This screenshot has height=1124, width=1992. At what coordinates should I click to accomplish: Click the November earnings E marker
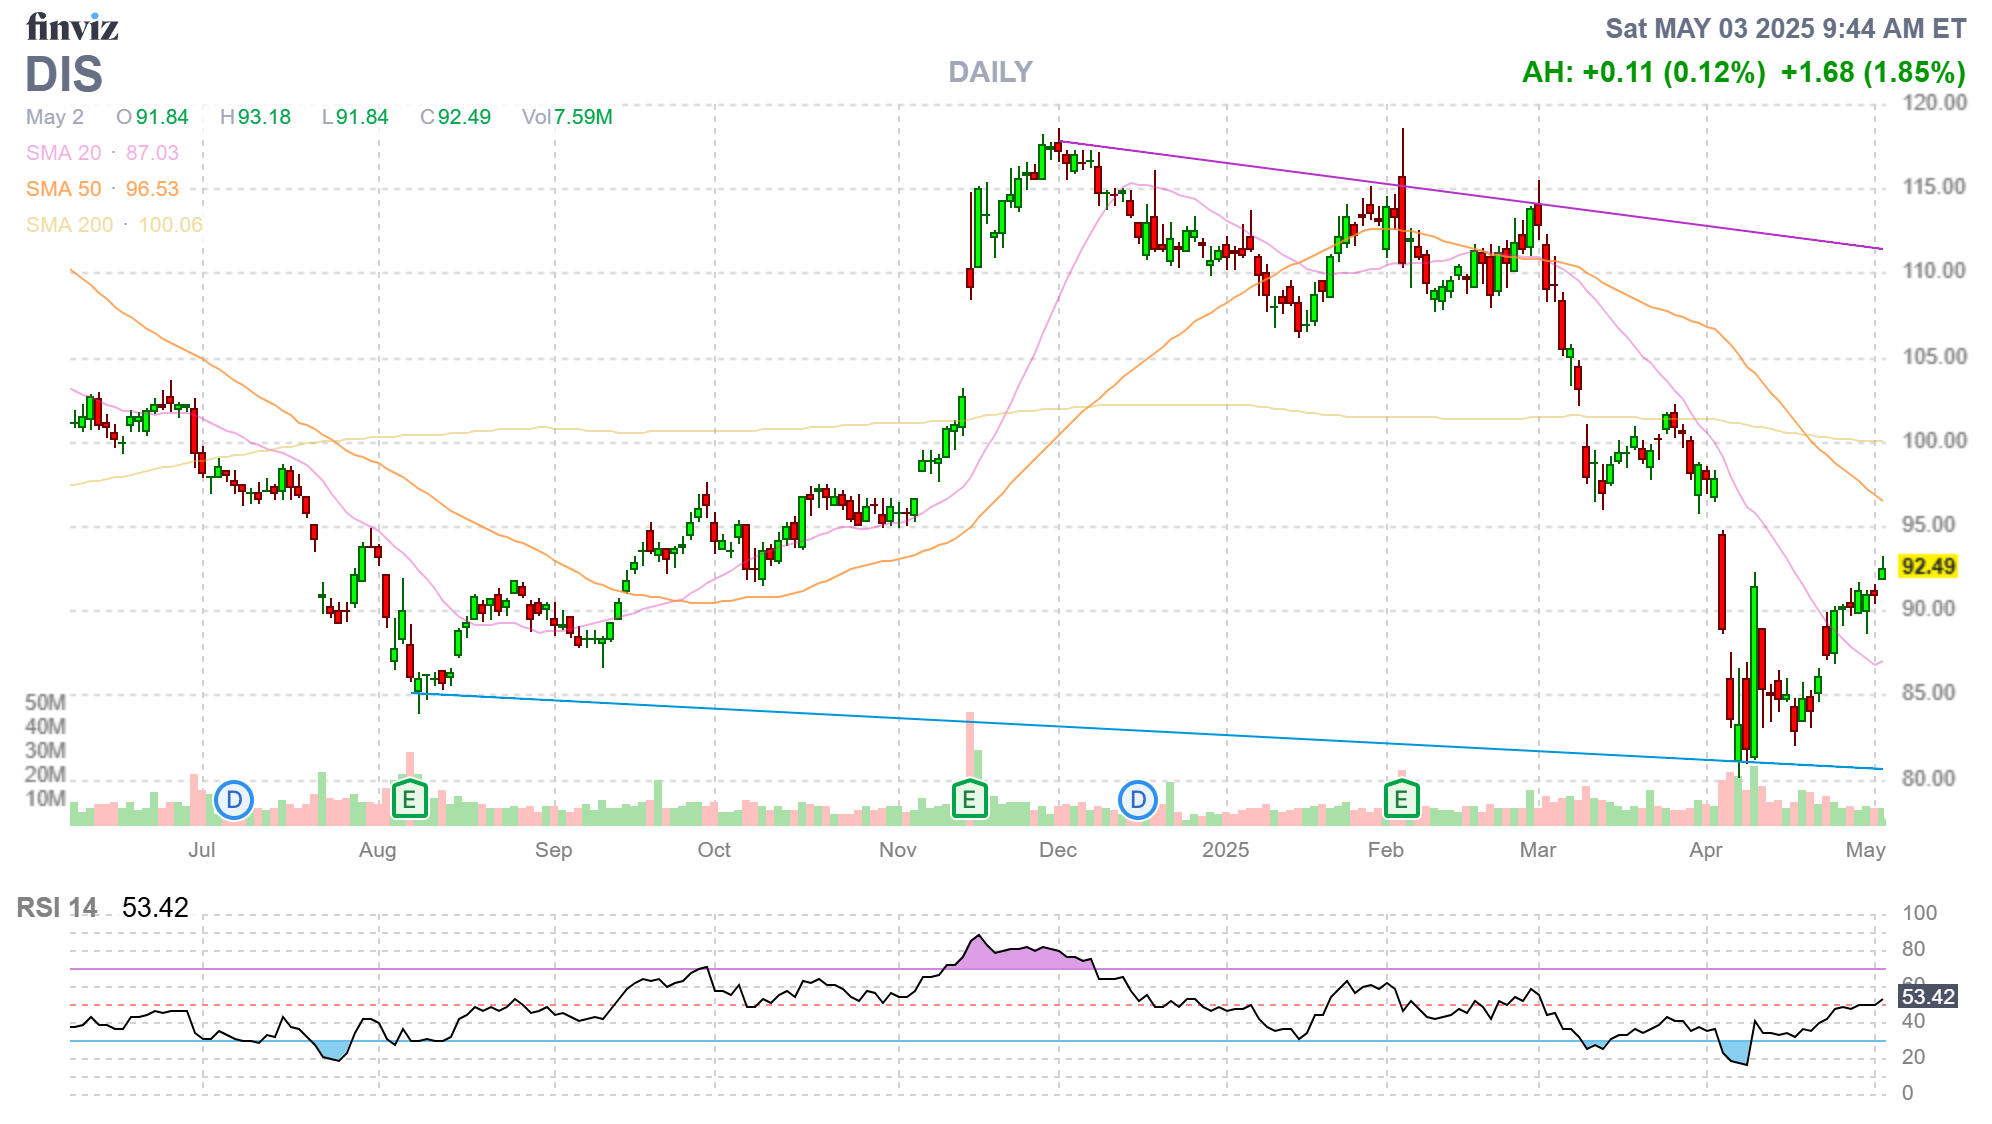coord(968,800)
